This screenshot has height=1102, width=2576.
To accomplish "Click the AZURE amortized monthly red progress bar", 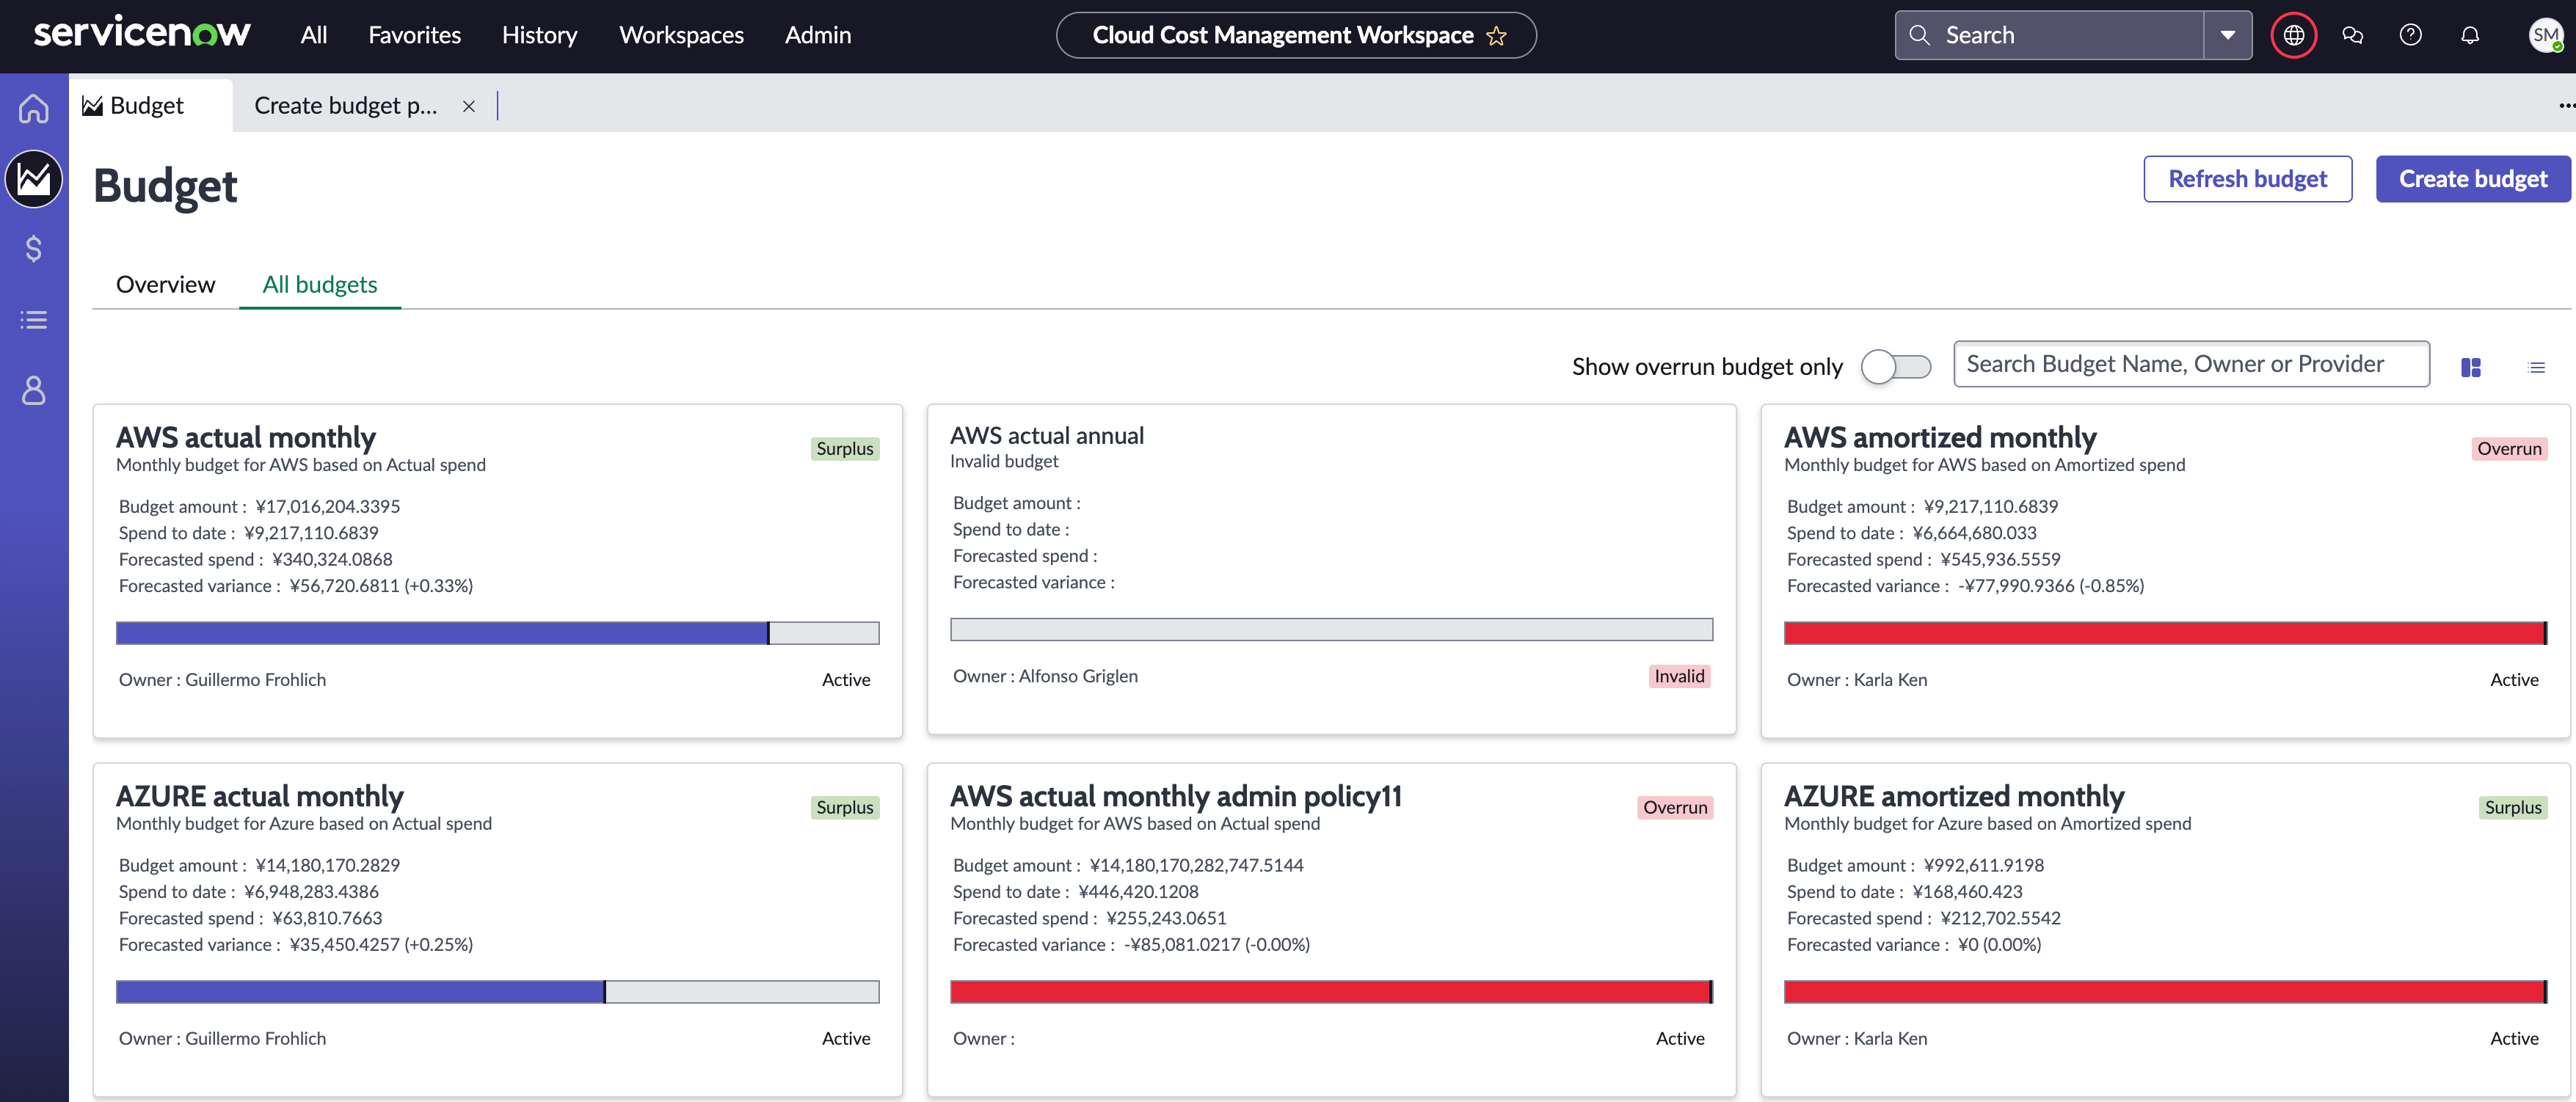I will 2166,992.
